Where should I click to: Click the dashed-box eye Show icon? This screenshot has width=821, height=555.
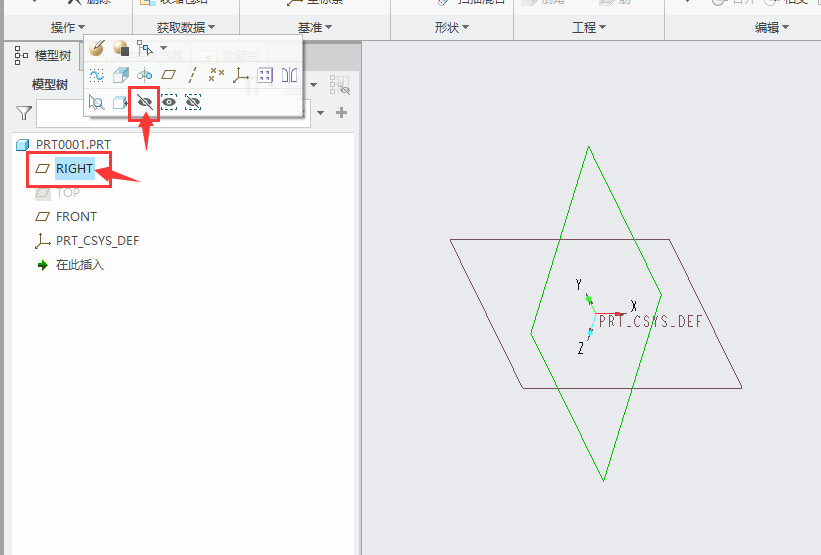click(x=169, y=102)
